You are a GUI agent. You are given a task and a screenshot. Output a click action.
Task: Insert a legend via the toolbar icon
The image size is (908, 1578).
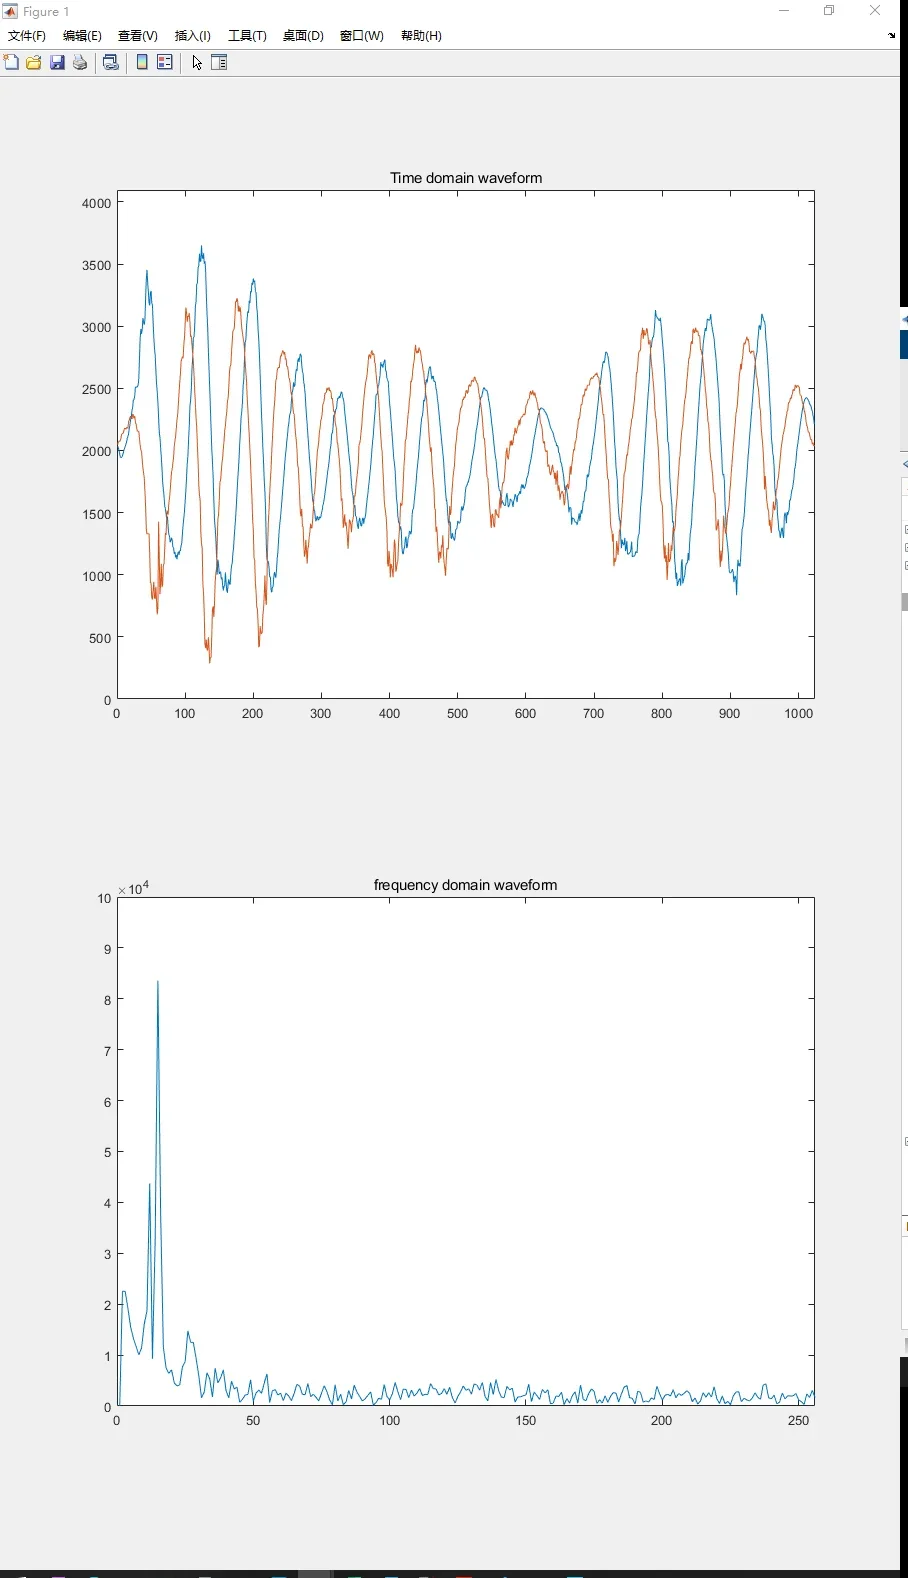click(x=165, y=62)
